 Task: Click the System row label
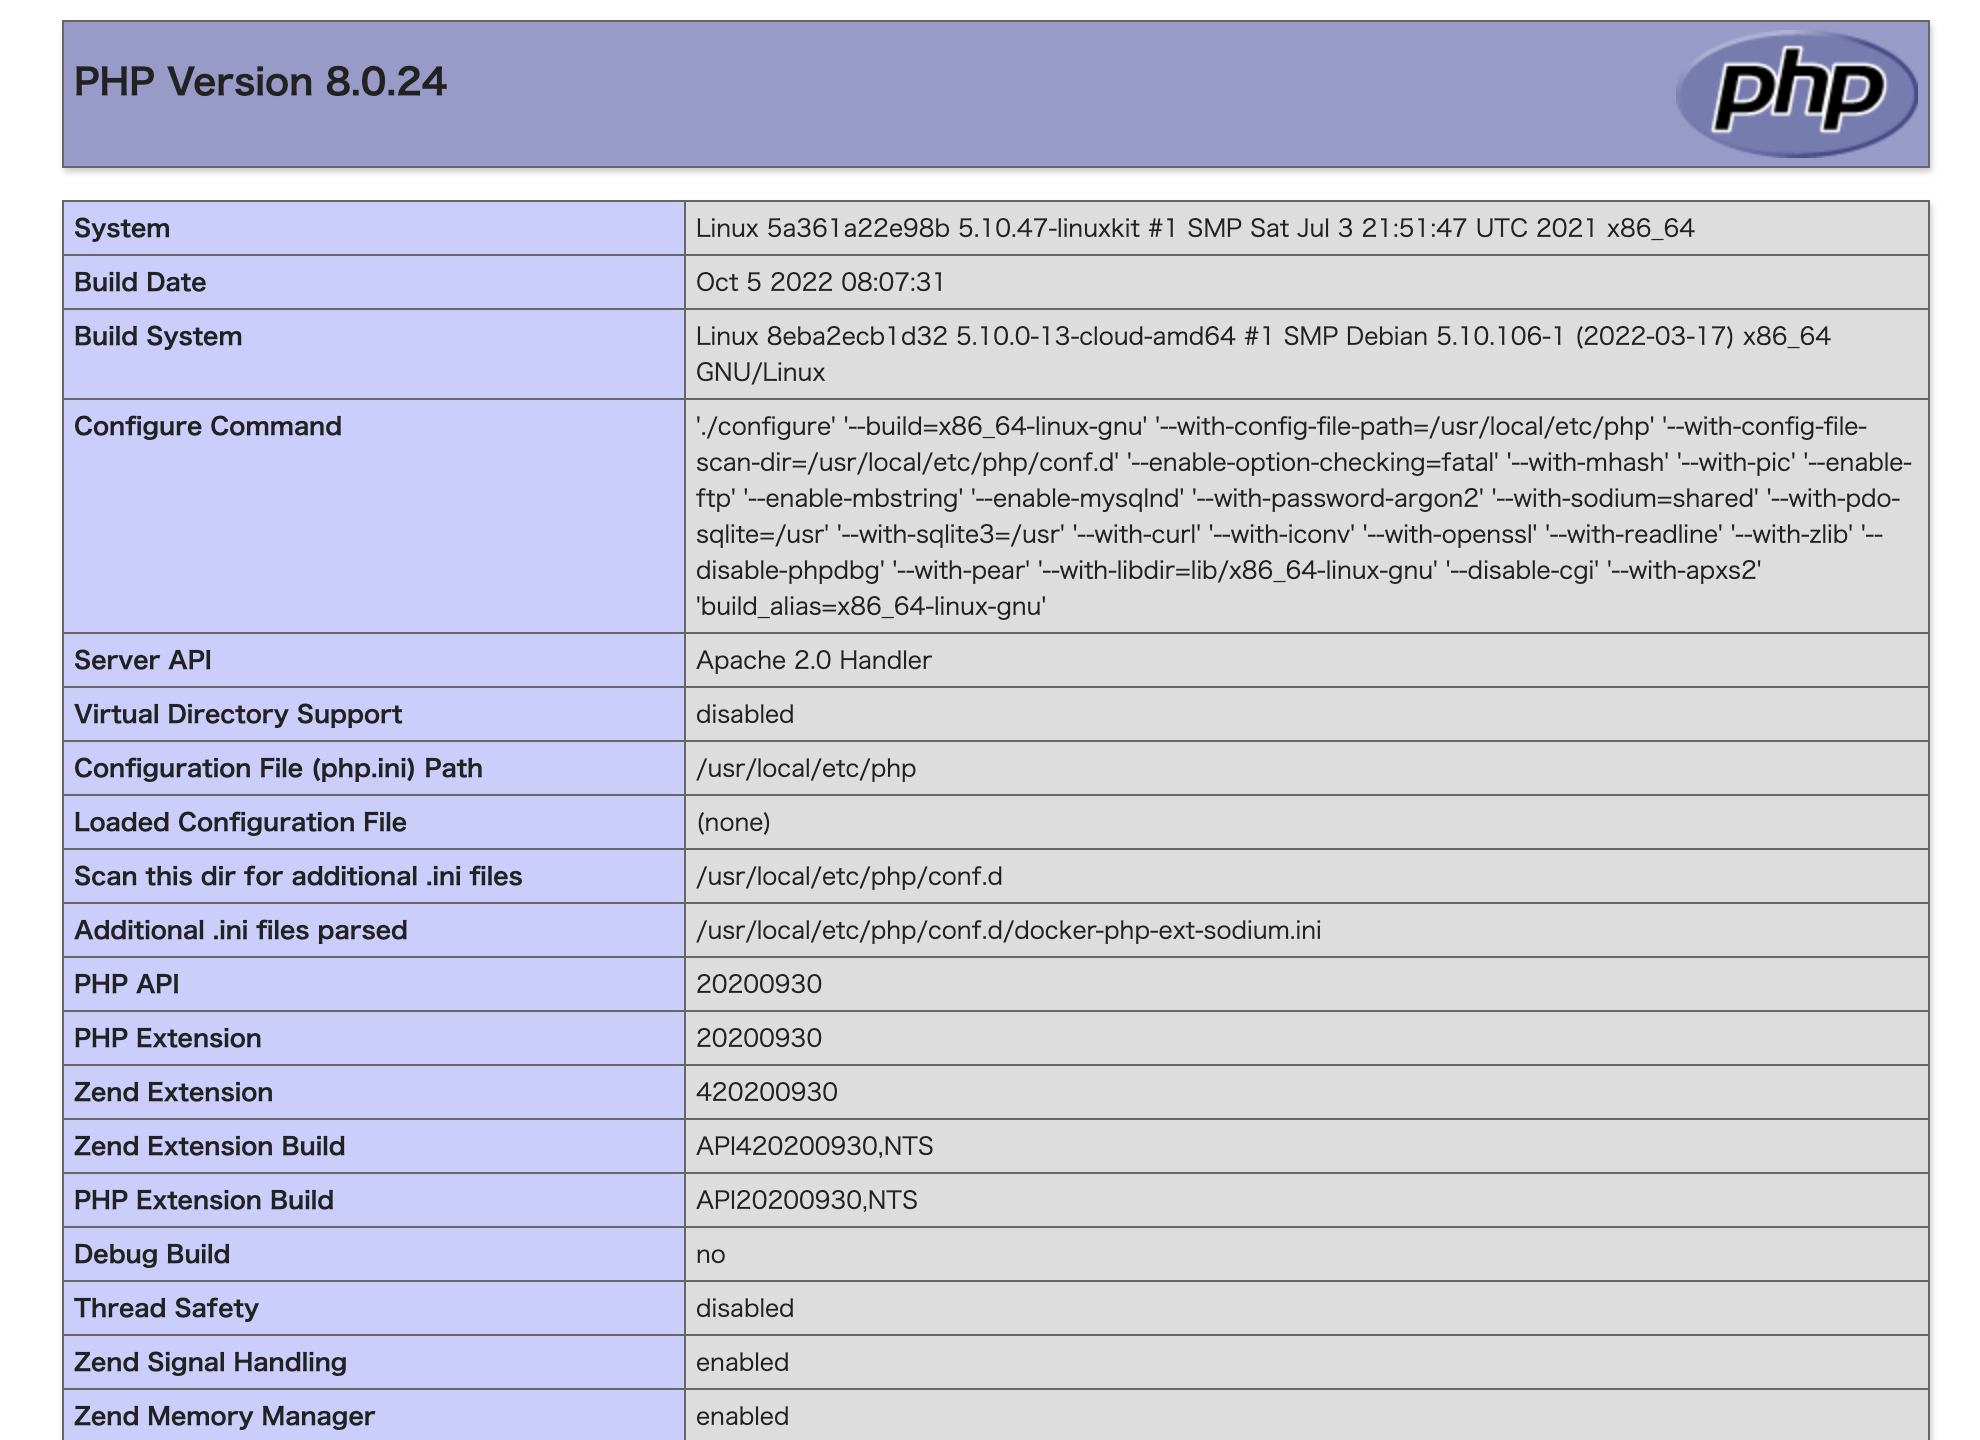coord(122,228)
